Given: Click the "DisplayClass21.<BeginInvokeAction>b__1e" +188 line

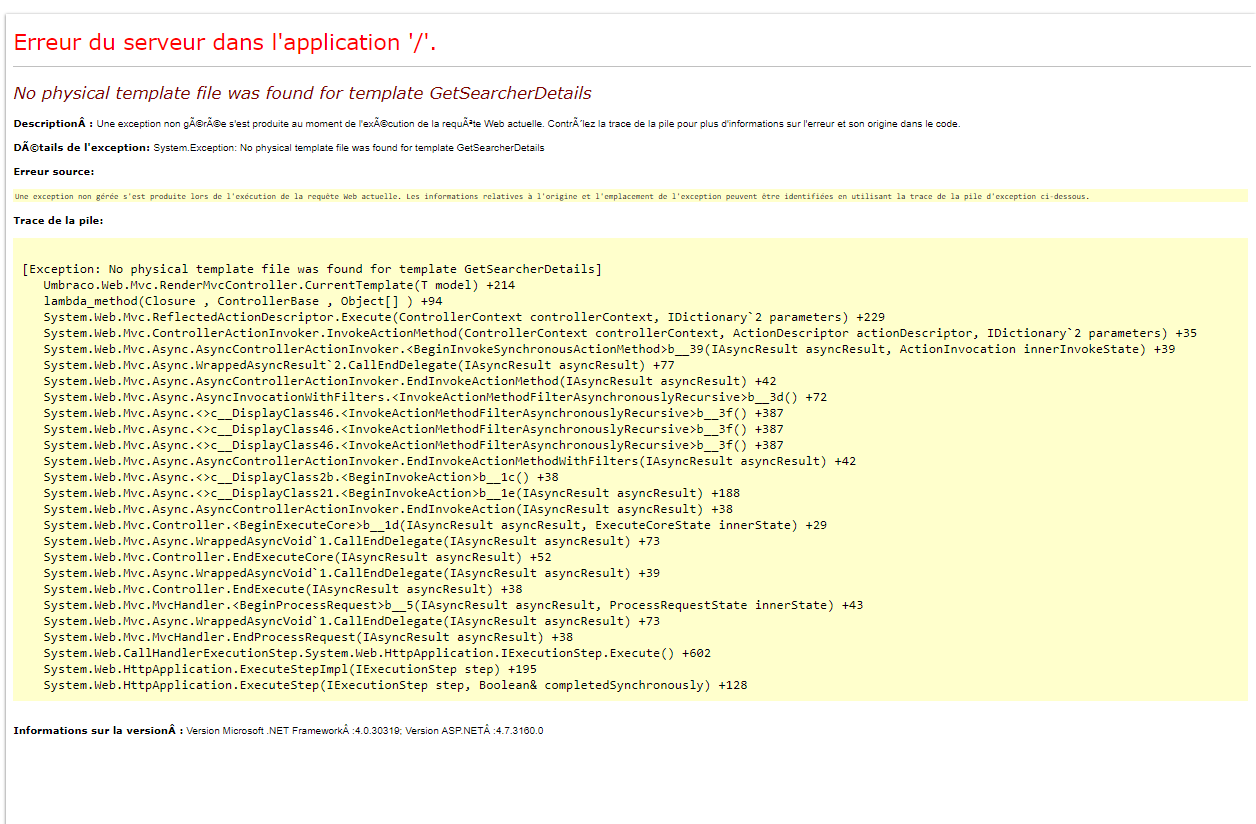Looking at the screenshot, I should click(x=392, y=493).
